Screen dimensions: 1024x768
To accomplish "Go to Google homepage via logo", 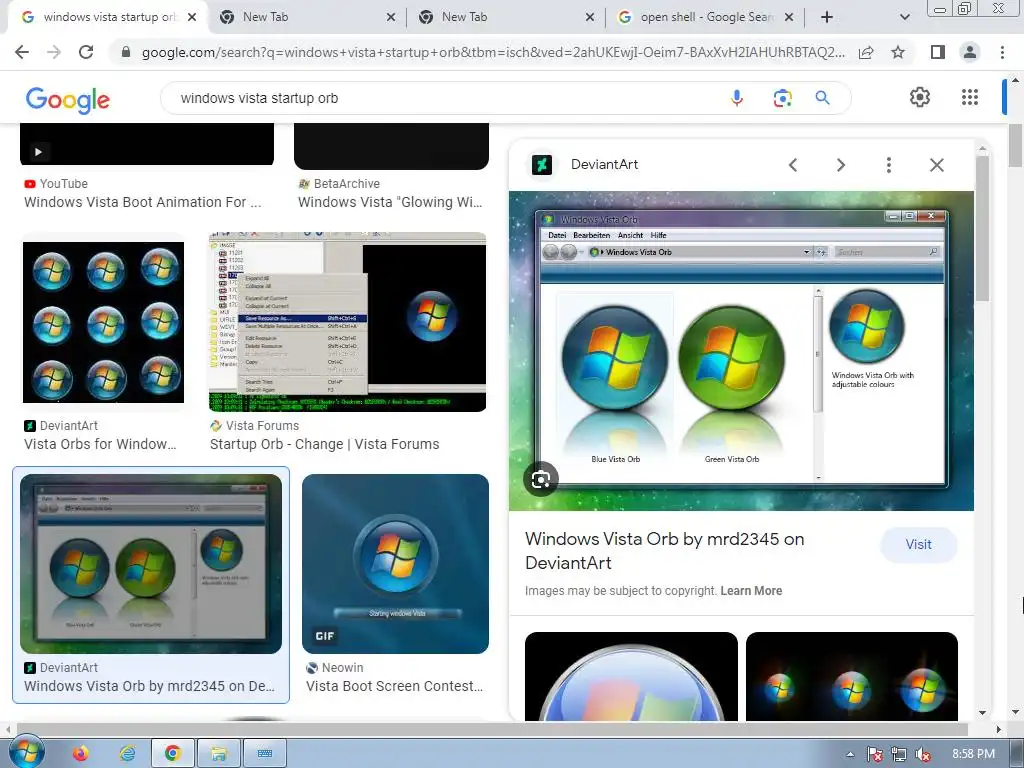I will click(68, 99).
